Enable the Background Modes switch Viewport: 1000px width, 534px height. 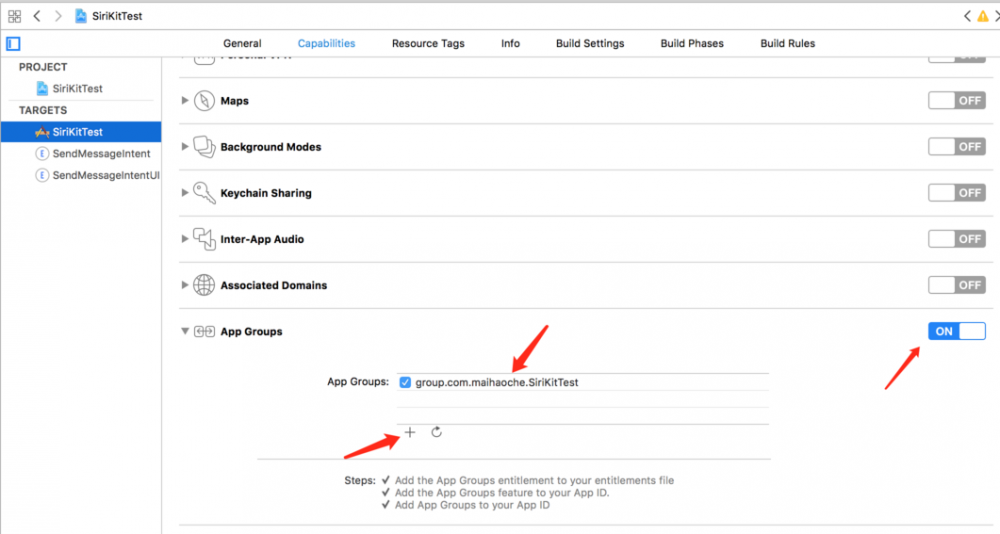957,147
